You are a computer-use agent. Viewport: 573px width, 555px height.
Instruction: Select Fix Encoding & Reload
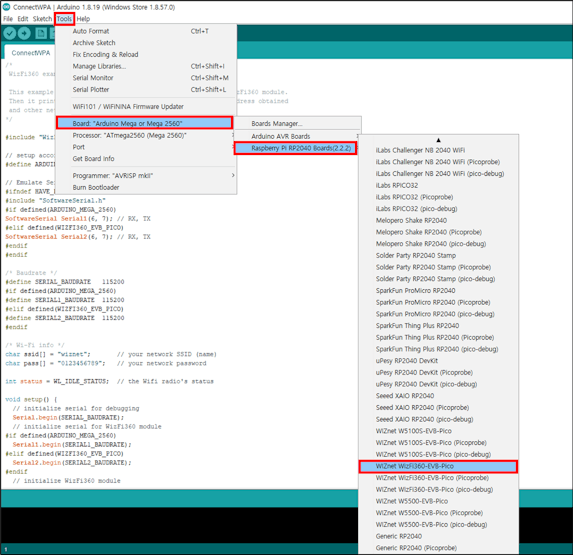tap(146, 55)
